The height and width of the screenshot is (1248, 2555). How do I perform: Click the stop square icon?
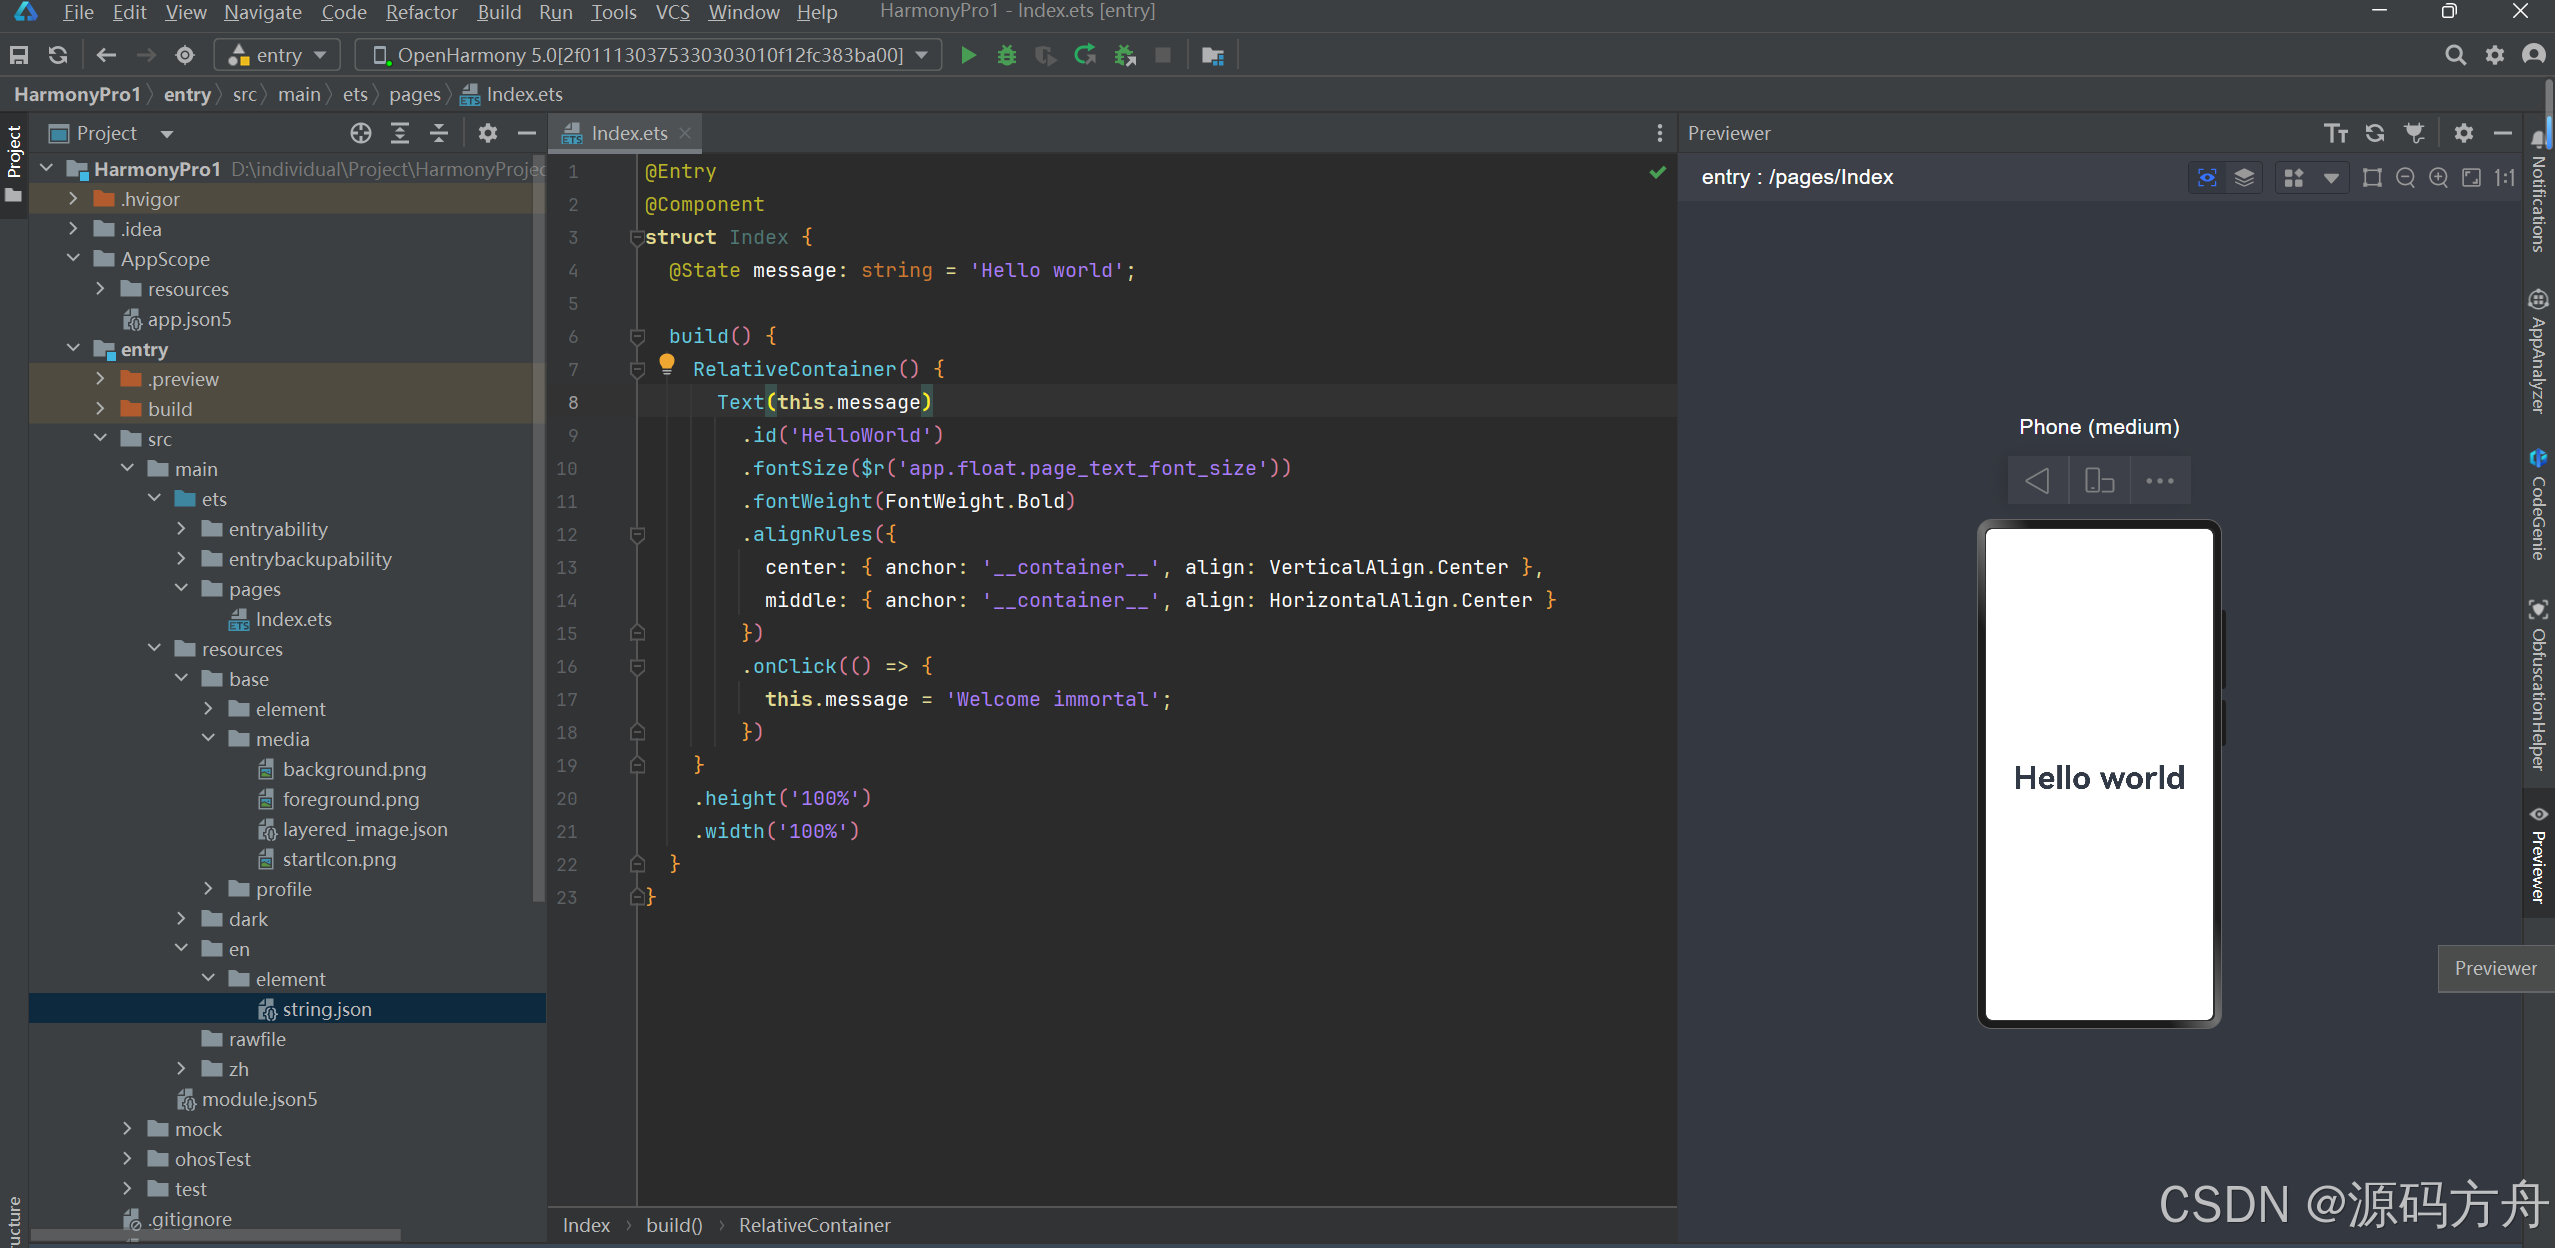1163,55
